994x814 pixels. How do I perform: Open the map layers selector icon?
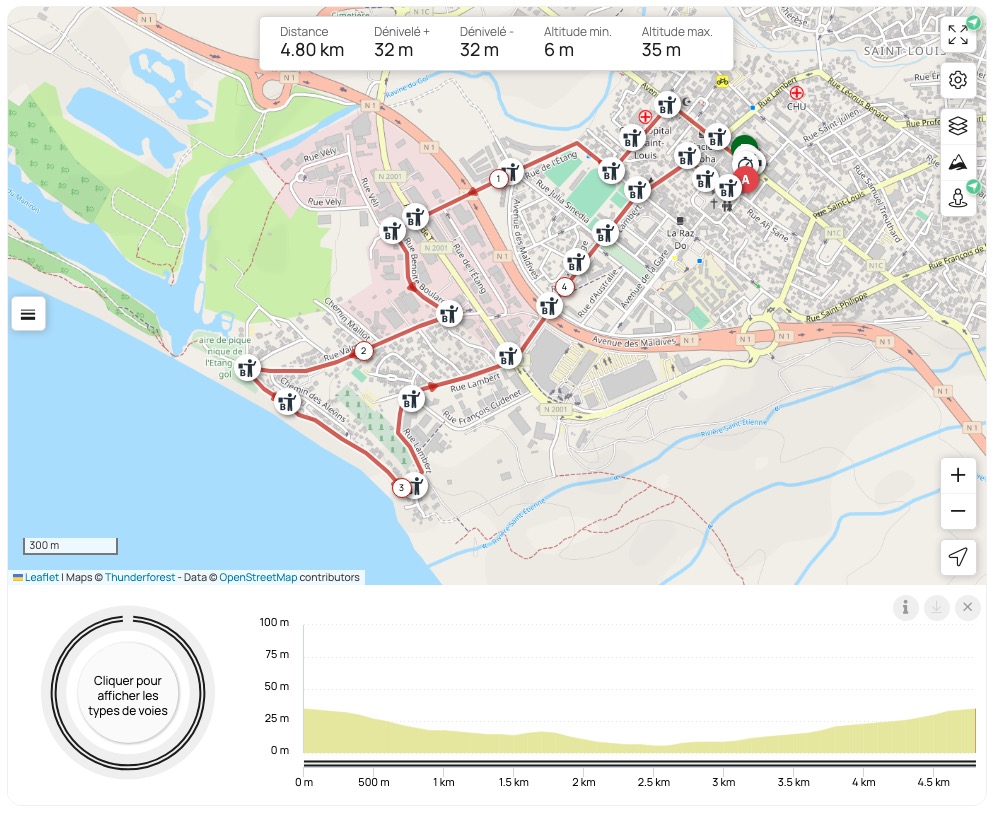[958, 125]
